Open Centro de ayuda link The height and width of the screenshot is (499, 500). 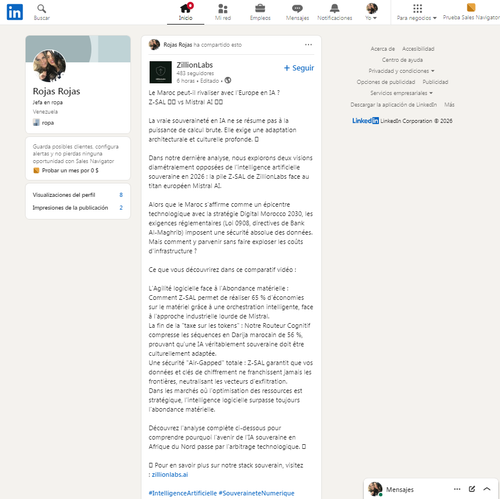(402, 60)
